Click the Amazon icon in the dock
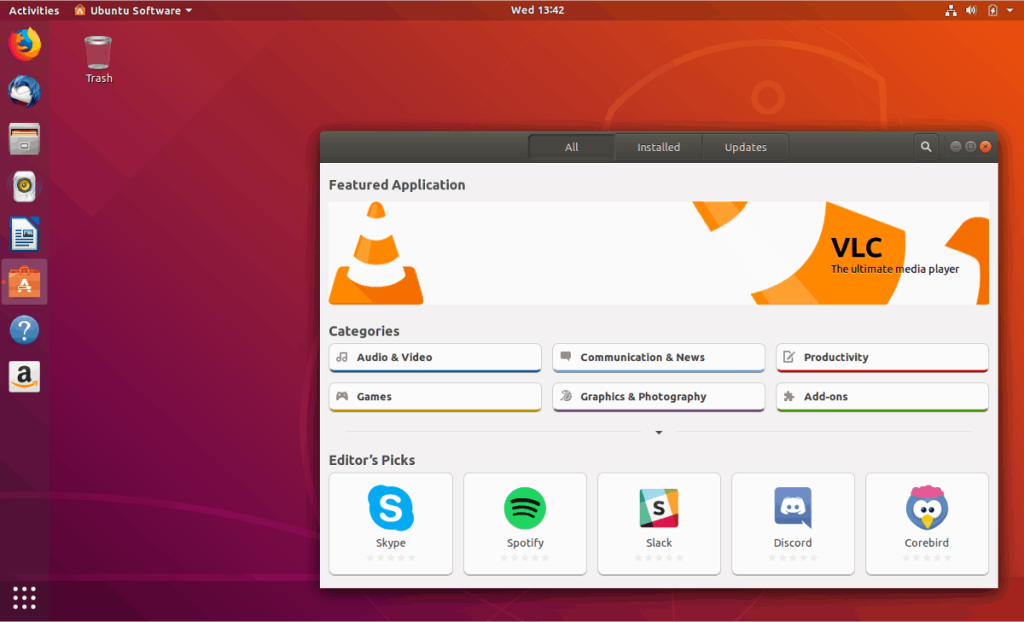This screenshot has height=622, width=1024. click(24, 377)
